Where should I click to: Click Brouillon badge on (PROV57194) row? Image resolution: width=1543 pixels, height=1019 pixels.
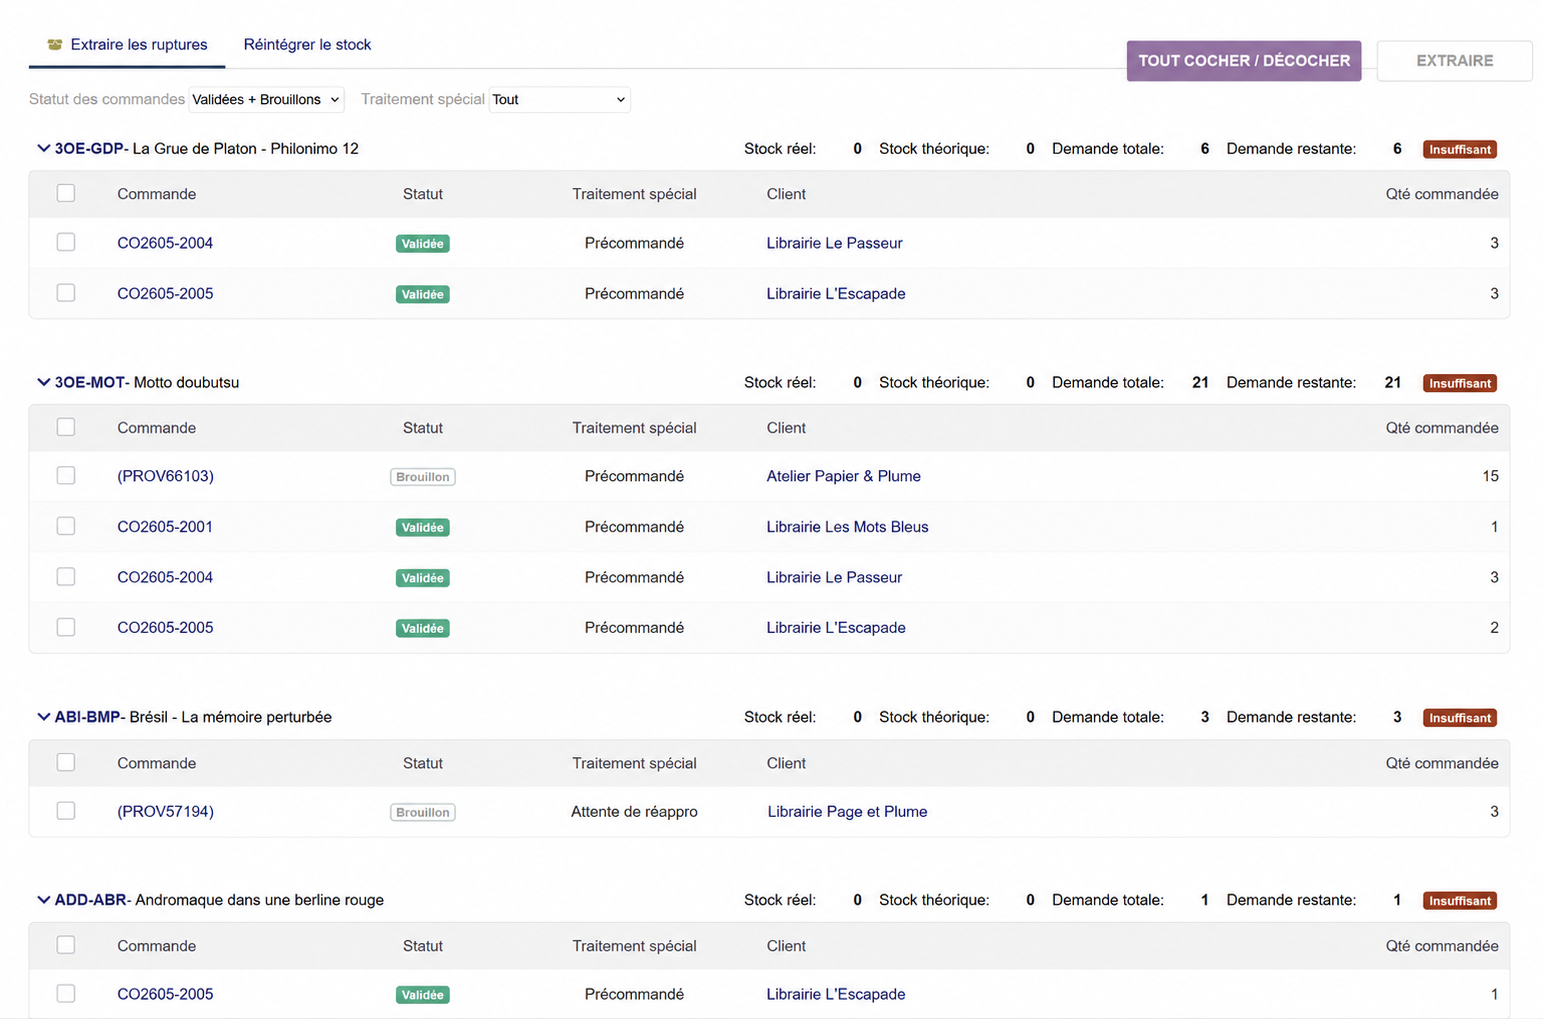pos(422,812)
